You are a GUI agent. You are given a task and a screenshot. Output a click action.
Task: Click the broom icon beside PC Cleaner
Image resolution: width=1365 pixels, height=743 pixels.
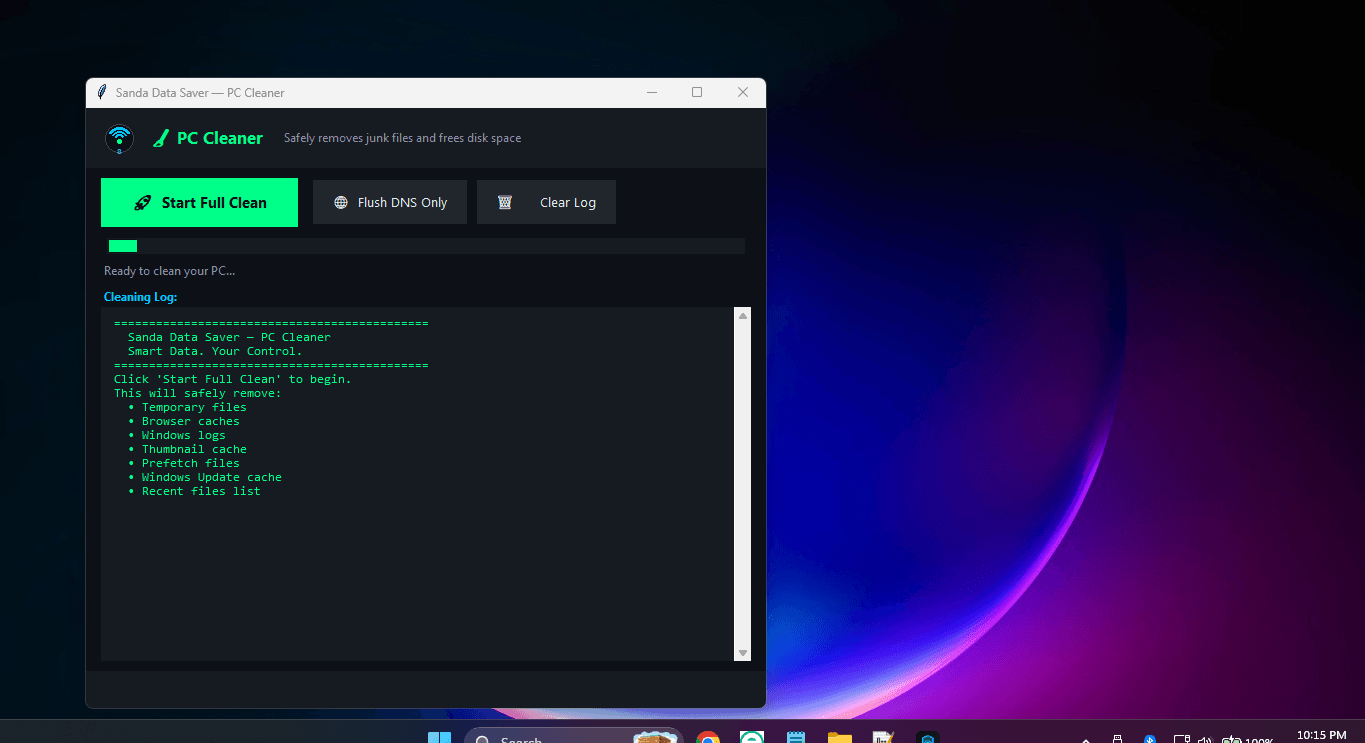pos(160,139)
